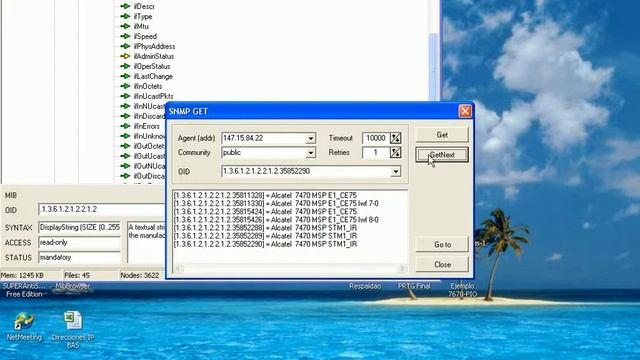Viewport: 640px width, 360px height.
Task: Select ifLastChange node icon
Action: point(125,76)
